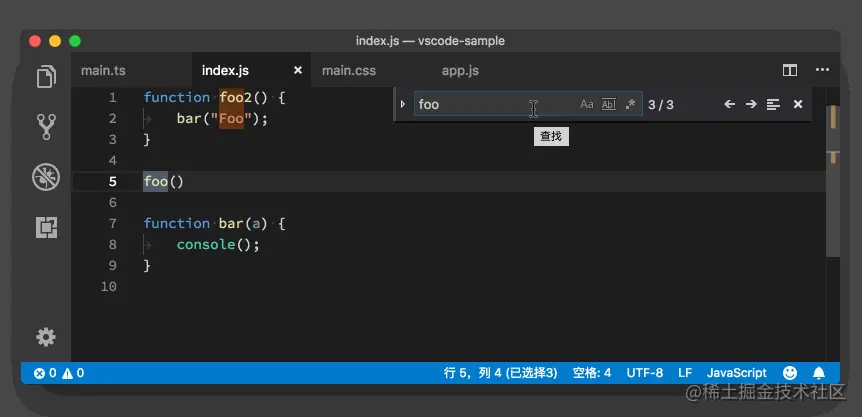The image size is (862, 417).
Task: Expand the replace field toggle arrow
Action: click(x=403, y=104)
